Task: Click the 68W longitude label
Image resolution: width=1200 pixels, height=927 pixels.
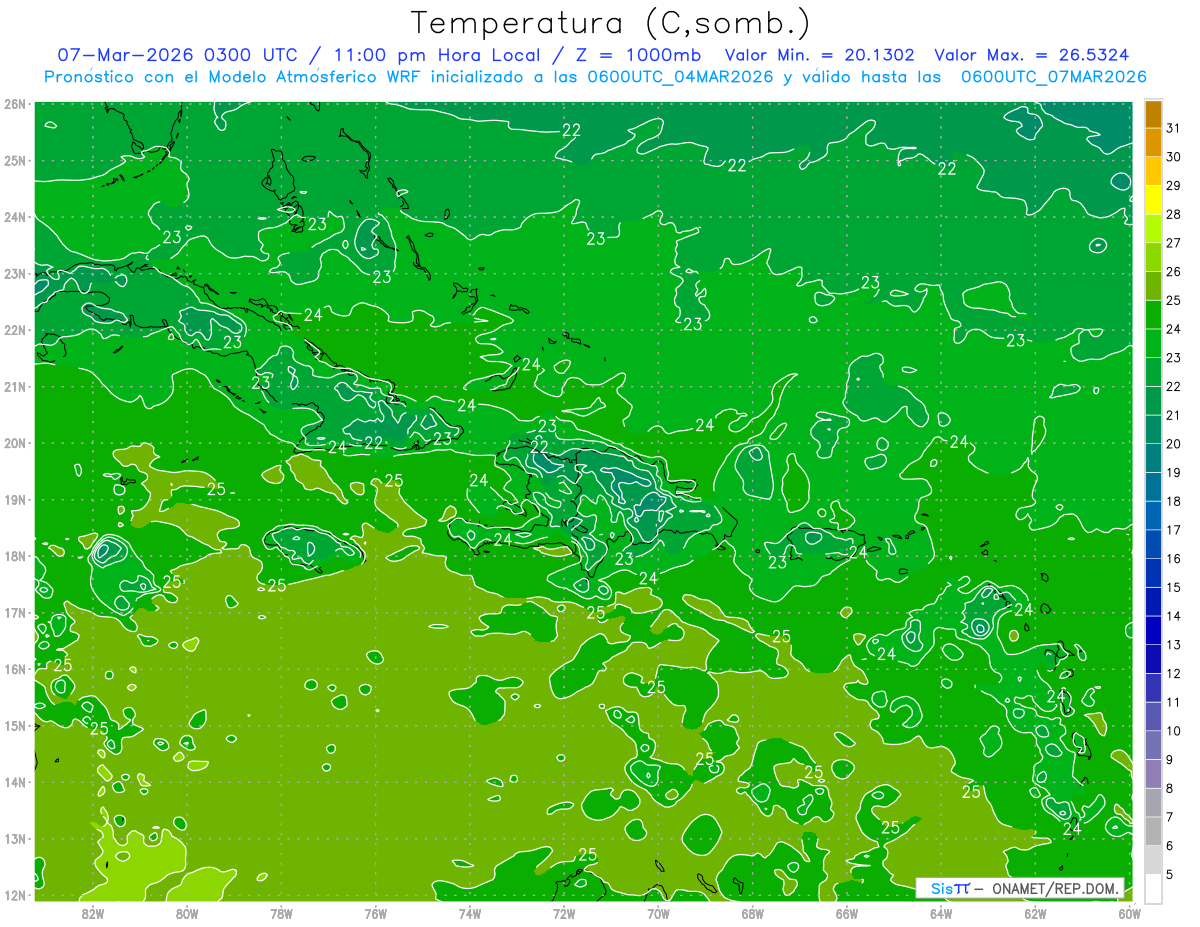Action: tap(753, 913)
